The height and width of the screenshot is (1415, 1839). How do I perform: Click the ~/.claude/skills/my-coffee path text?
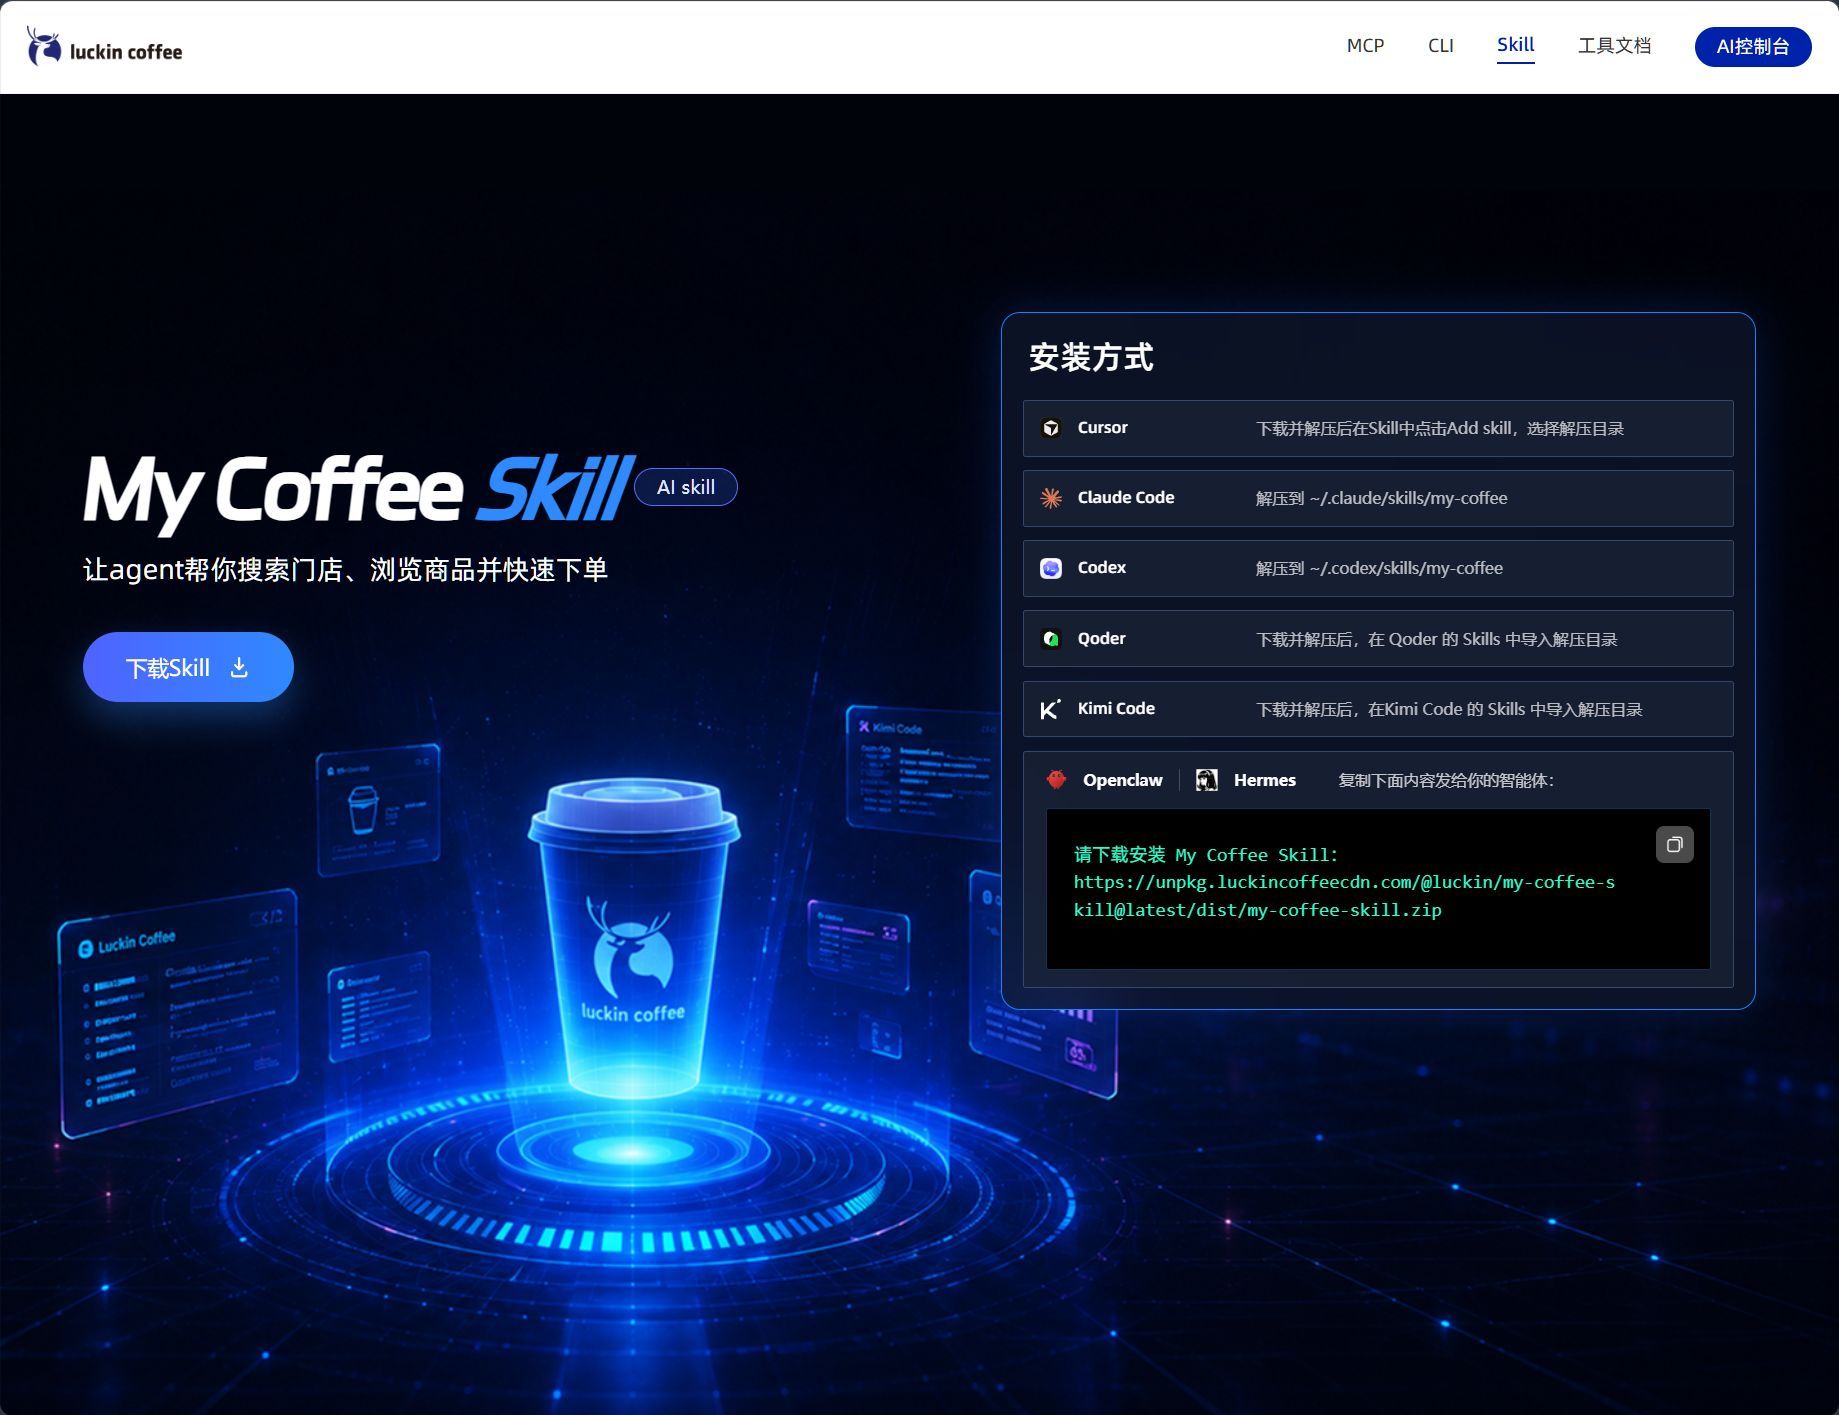coord(1408,498)
